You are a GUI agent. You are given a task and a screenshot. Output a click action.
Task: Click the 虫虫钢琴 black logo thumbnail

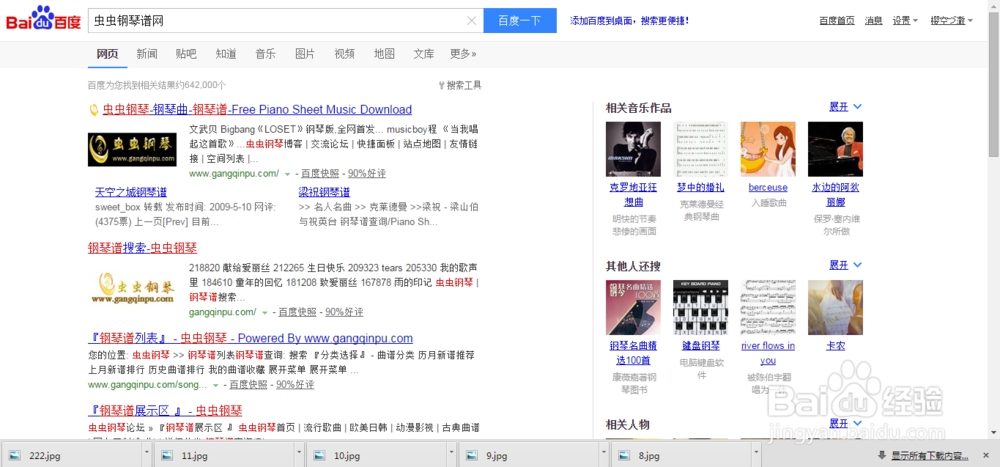coord(132,149)
